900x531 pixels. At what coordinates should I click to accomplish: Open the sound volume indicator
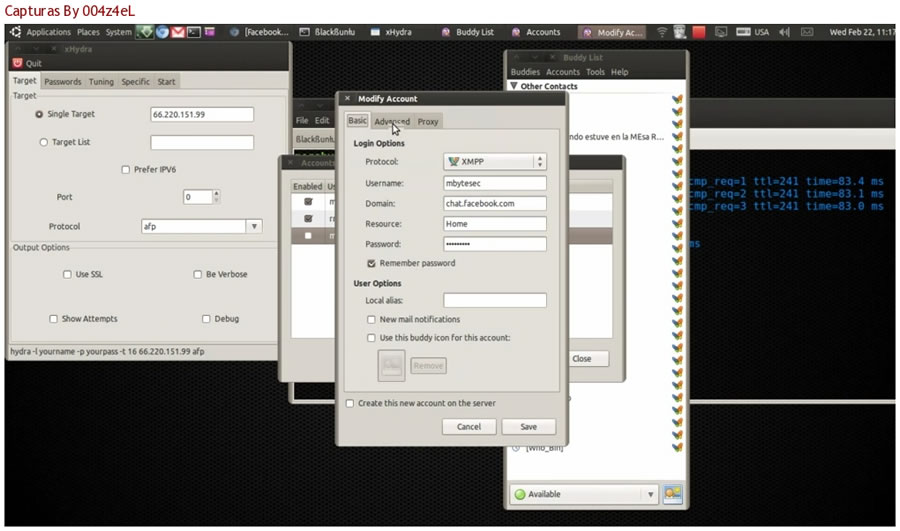[785, 32]
